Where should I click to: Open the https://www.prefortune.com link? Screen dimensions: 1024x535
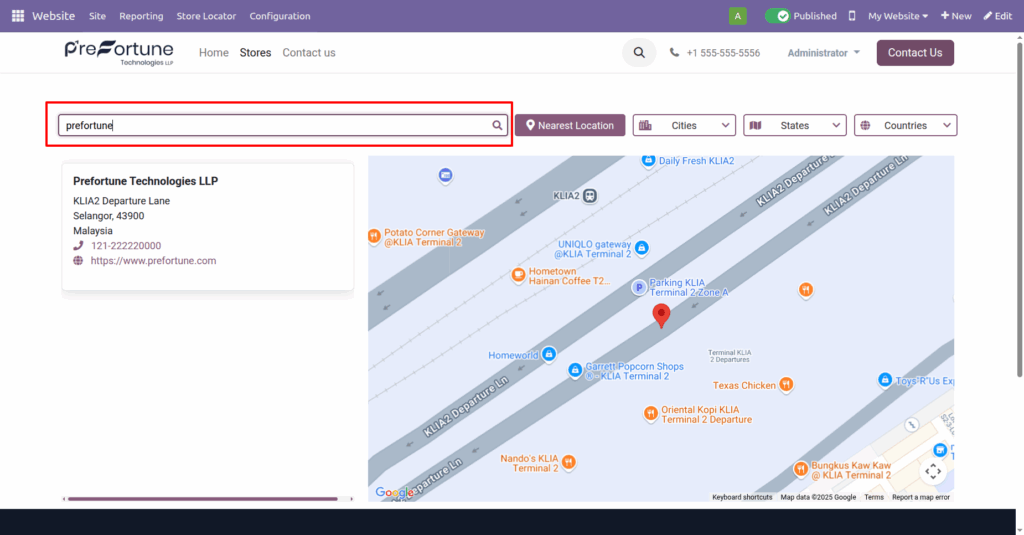(153, 261)
